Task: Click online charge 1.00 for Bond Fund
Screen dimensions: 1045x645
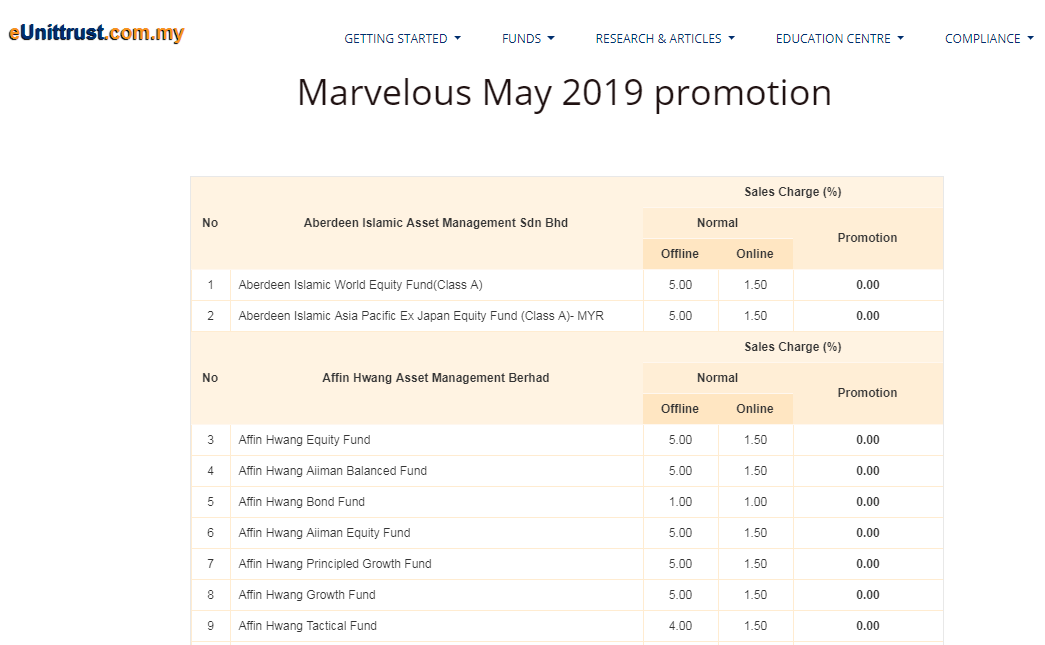Action: coord(756,502)
